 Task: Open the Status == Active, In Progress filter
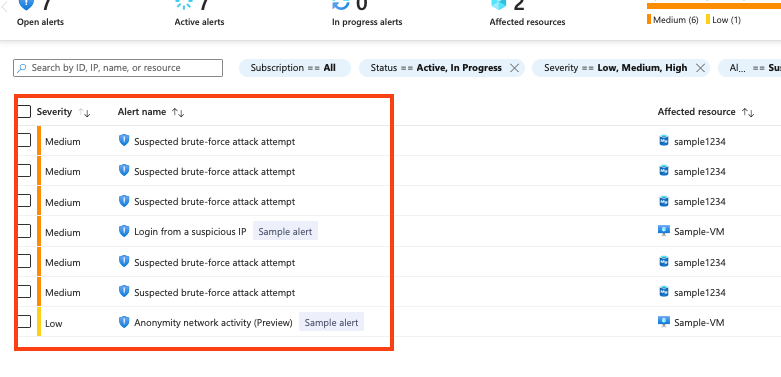(441, 68)
